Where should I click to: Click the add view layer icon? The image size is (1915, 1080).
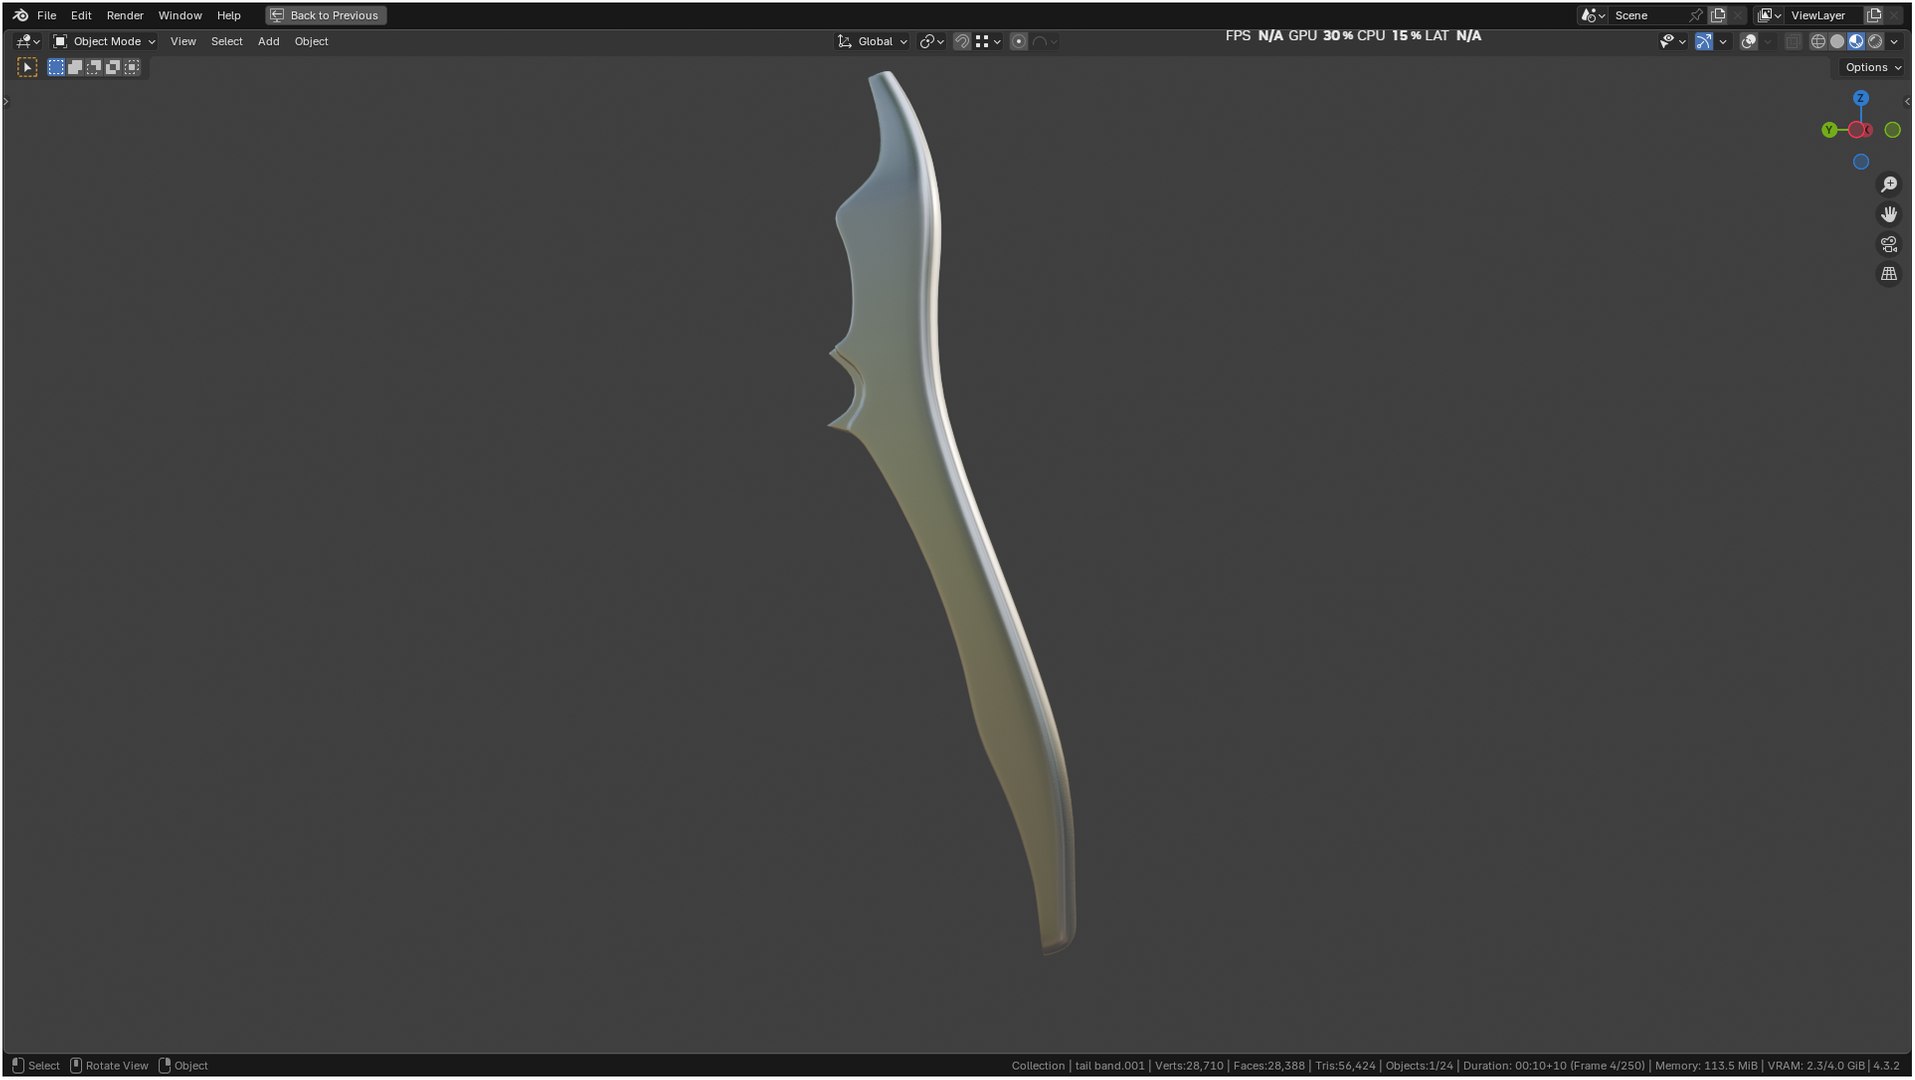tap(1874, 15)
